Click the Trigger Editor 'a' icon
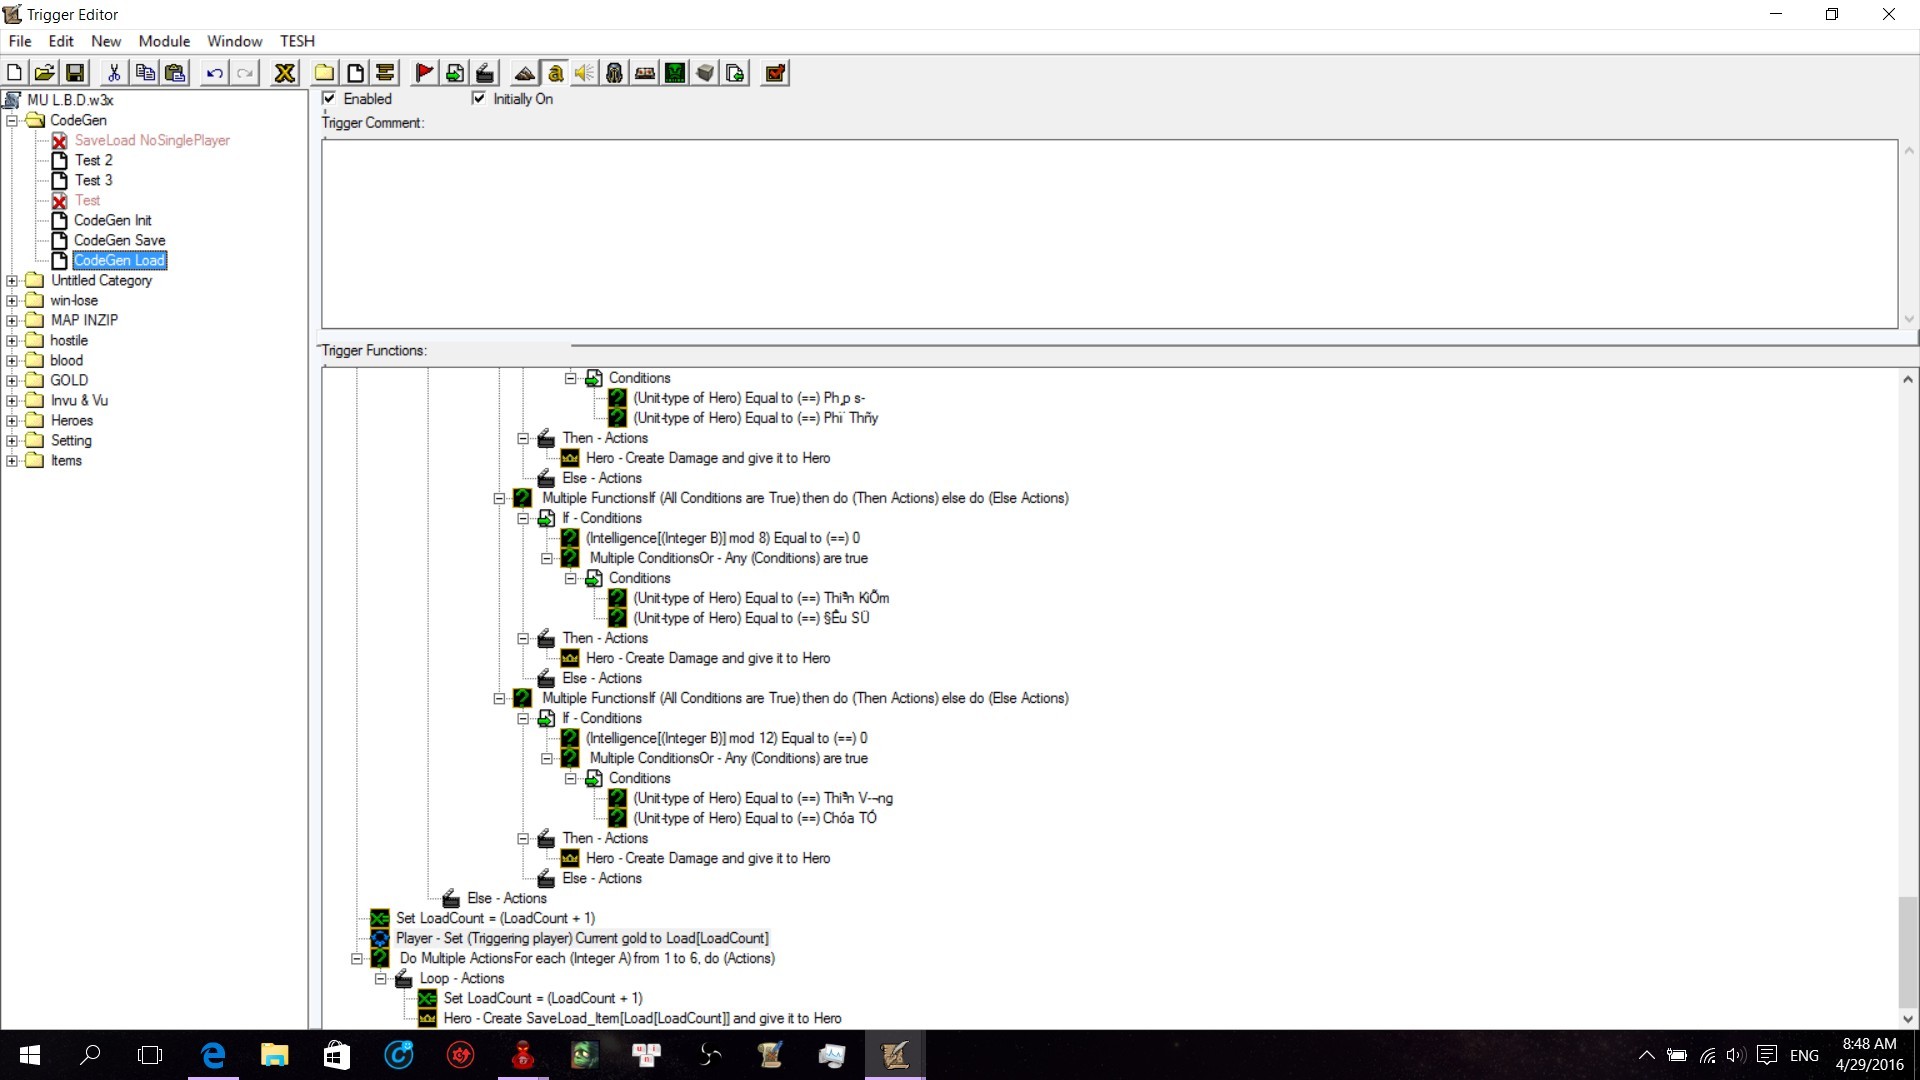The width and height of the screenshot is (1920, 1080). point(555,73)
